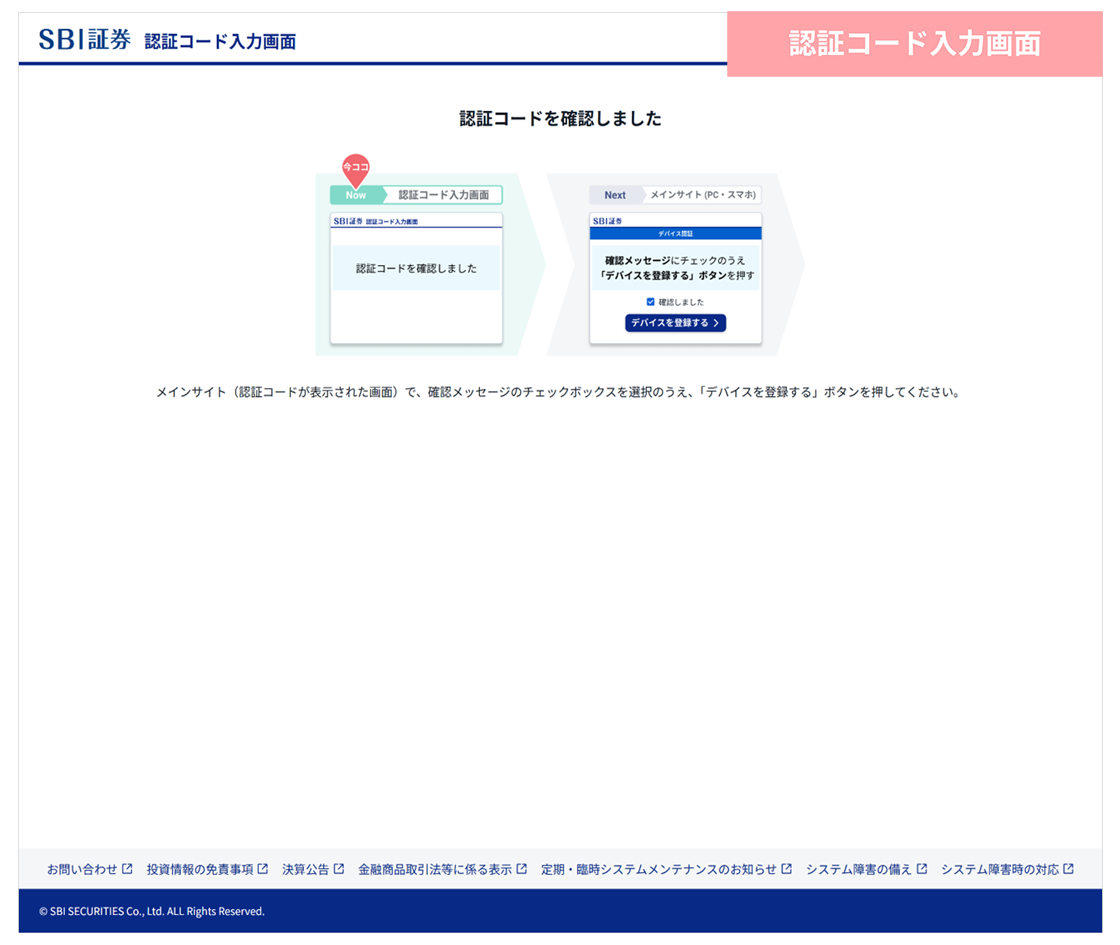The height and width of the screenshot is (945, 1120).
Task: Click the SBI証券 logo in the header
Action: pyautogui.click(x=84, y=40)
